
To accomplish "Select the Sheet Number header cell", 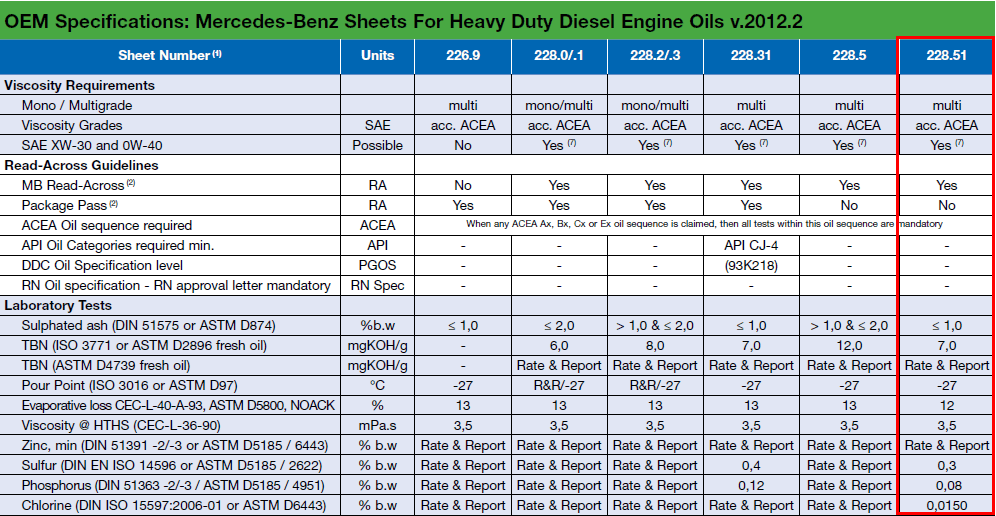I will pos(170,56).
